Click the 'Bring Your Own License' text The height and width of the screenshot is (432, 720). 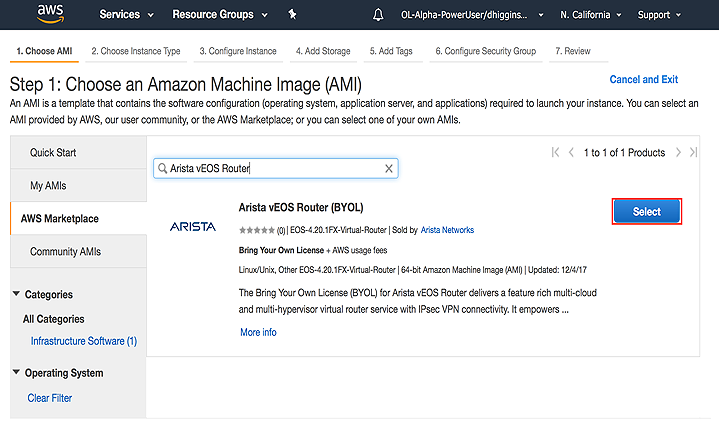click(x=281, y=250)
